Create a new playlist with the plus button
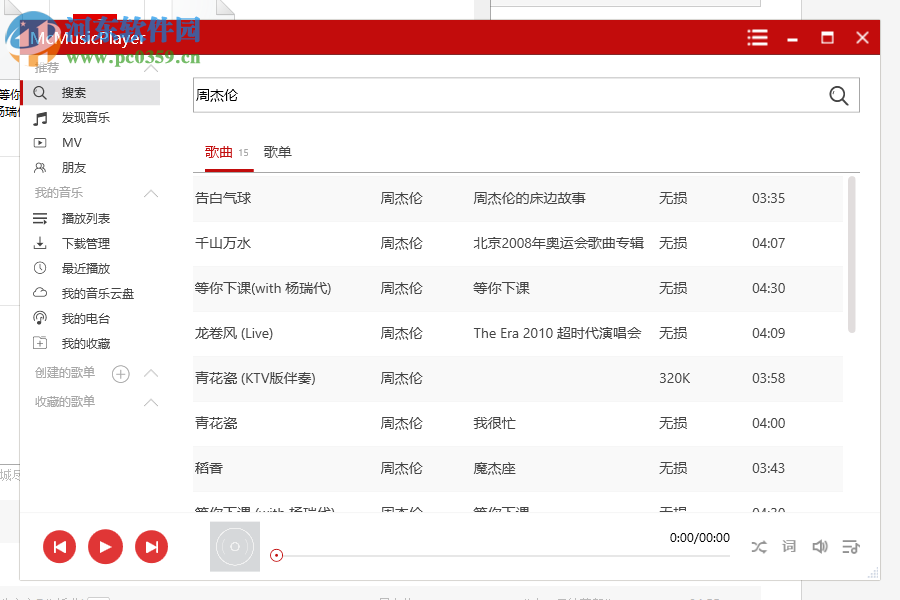The width and height of the screenshot is (900, 600). coord(120,373)
